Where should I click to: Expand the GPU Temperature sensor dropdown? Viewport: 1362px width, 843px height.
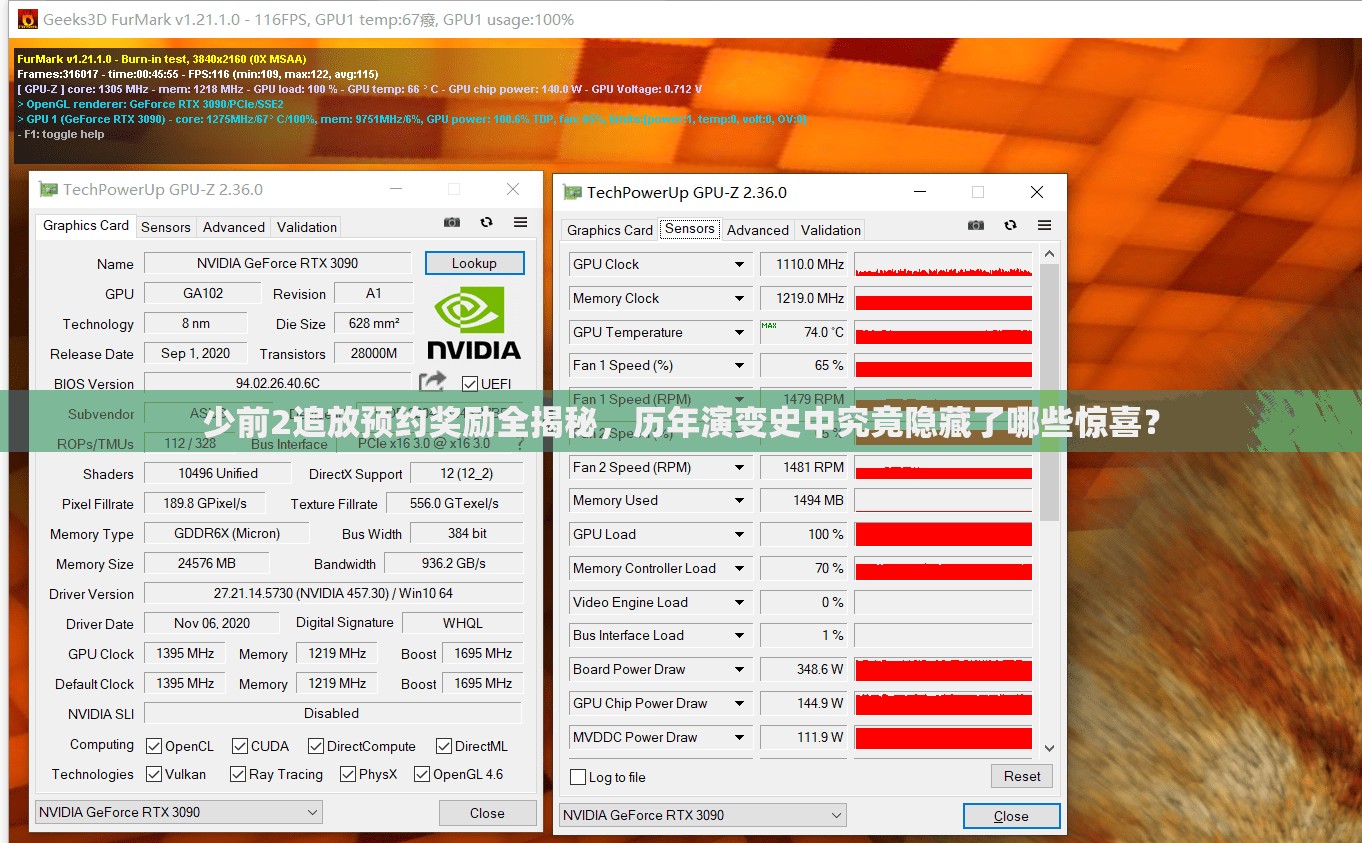739,332
